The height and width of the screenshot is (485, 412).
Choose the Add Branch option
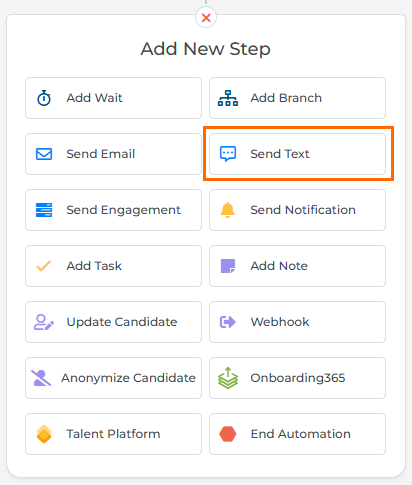[297, 98]
